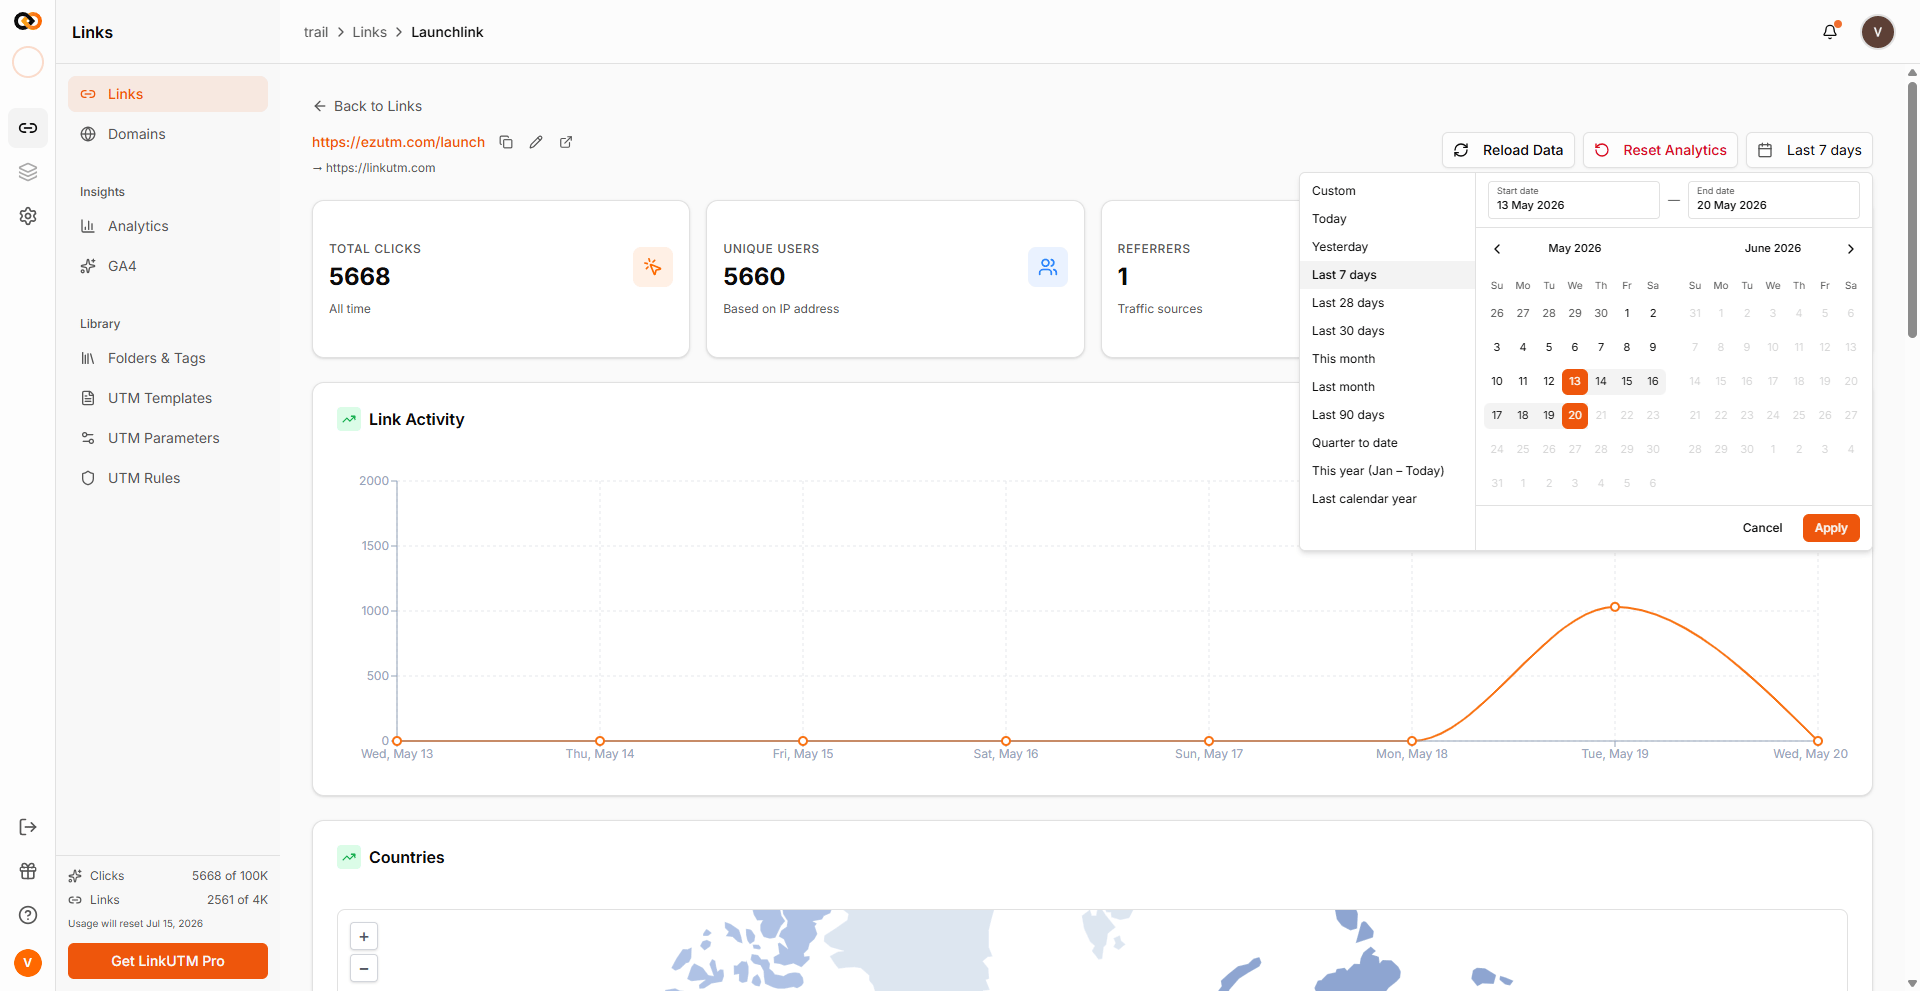Cancel the date picker
The width and height of the screenshot is (1920, 991).
[x=1762, y=528]
